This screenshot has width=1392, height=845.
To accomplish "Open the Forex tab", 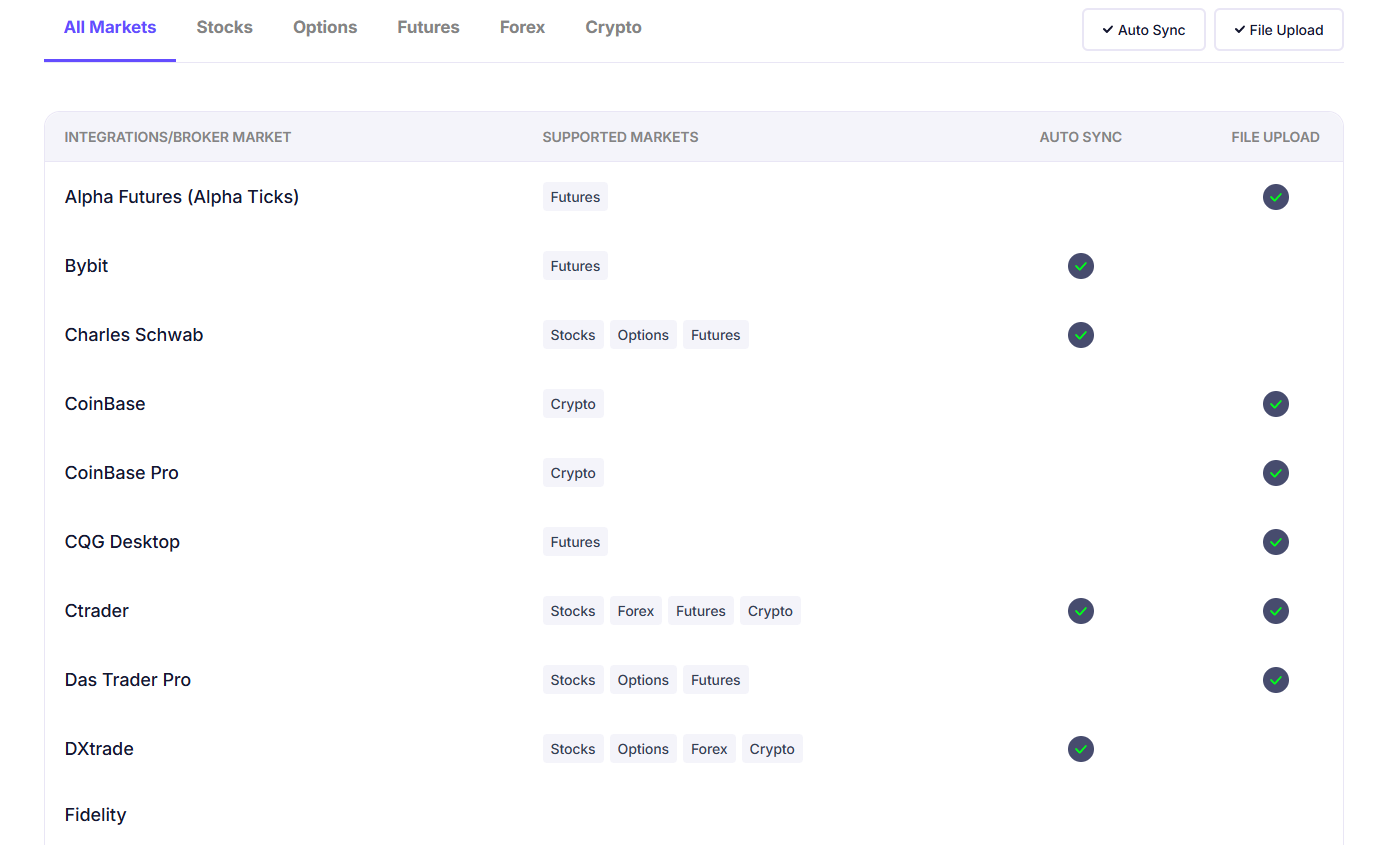I will 522,28.
